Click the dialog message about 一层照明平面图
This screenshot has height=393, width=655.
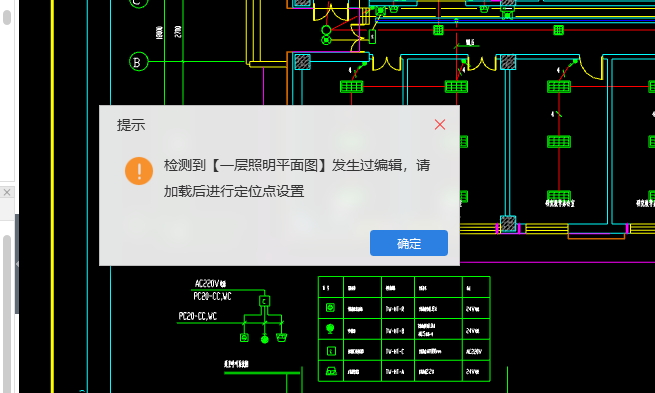[297, 178]
